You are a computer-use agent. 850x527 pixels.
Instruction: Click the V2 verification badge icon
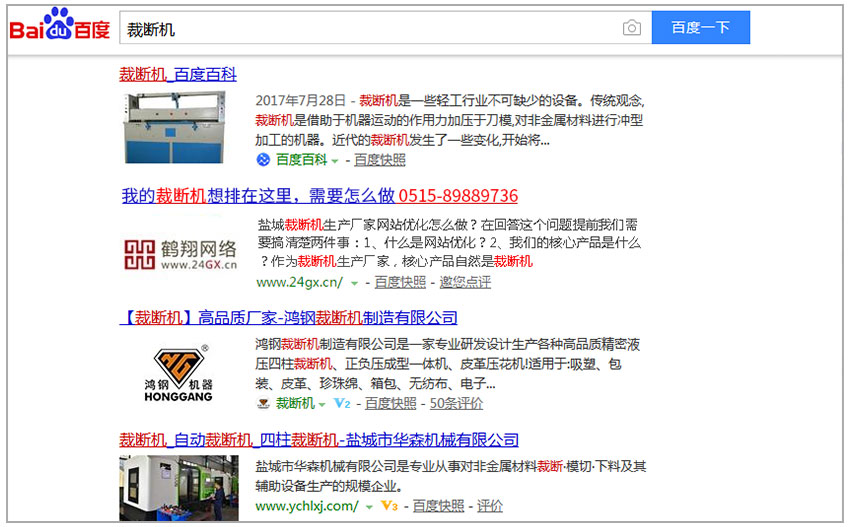pos(342,404)
